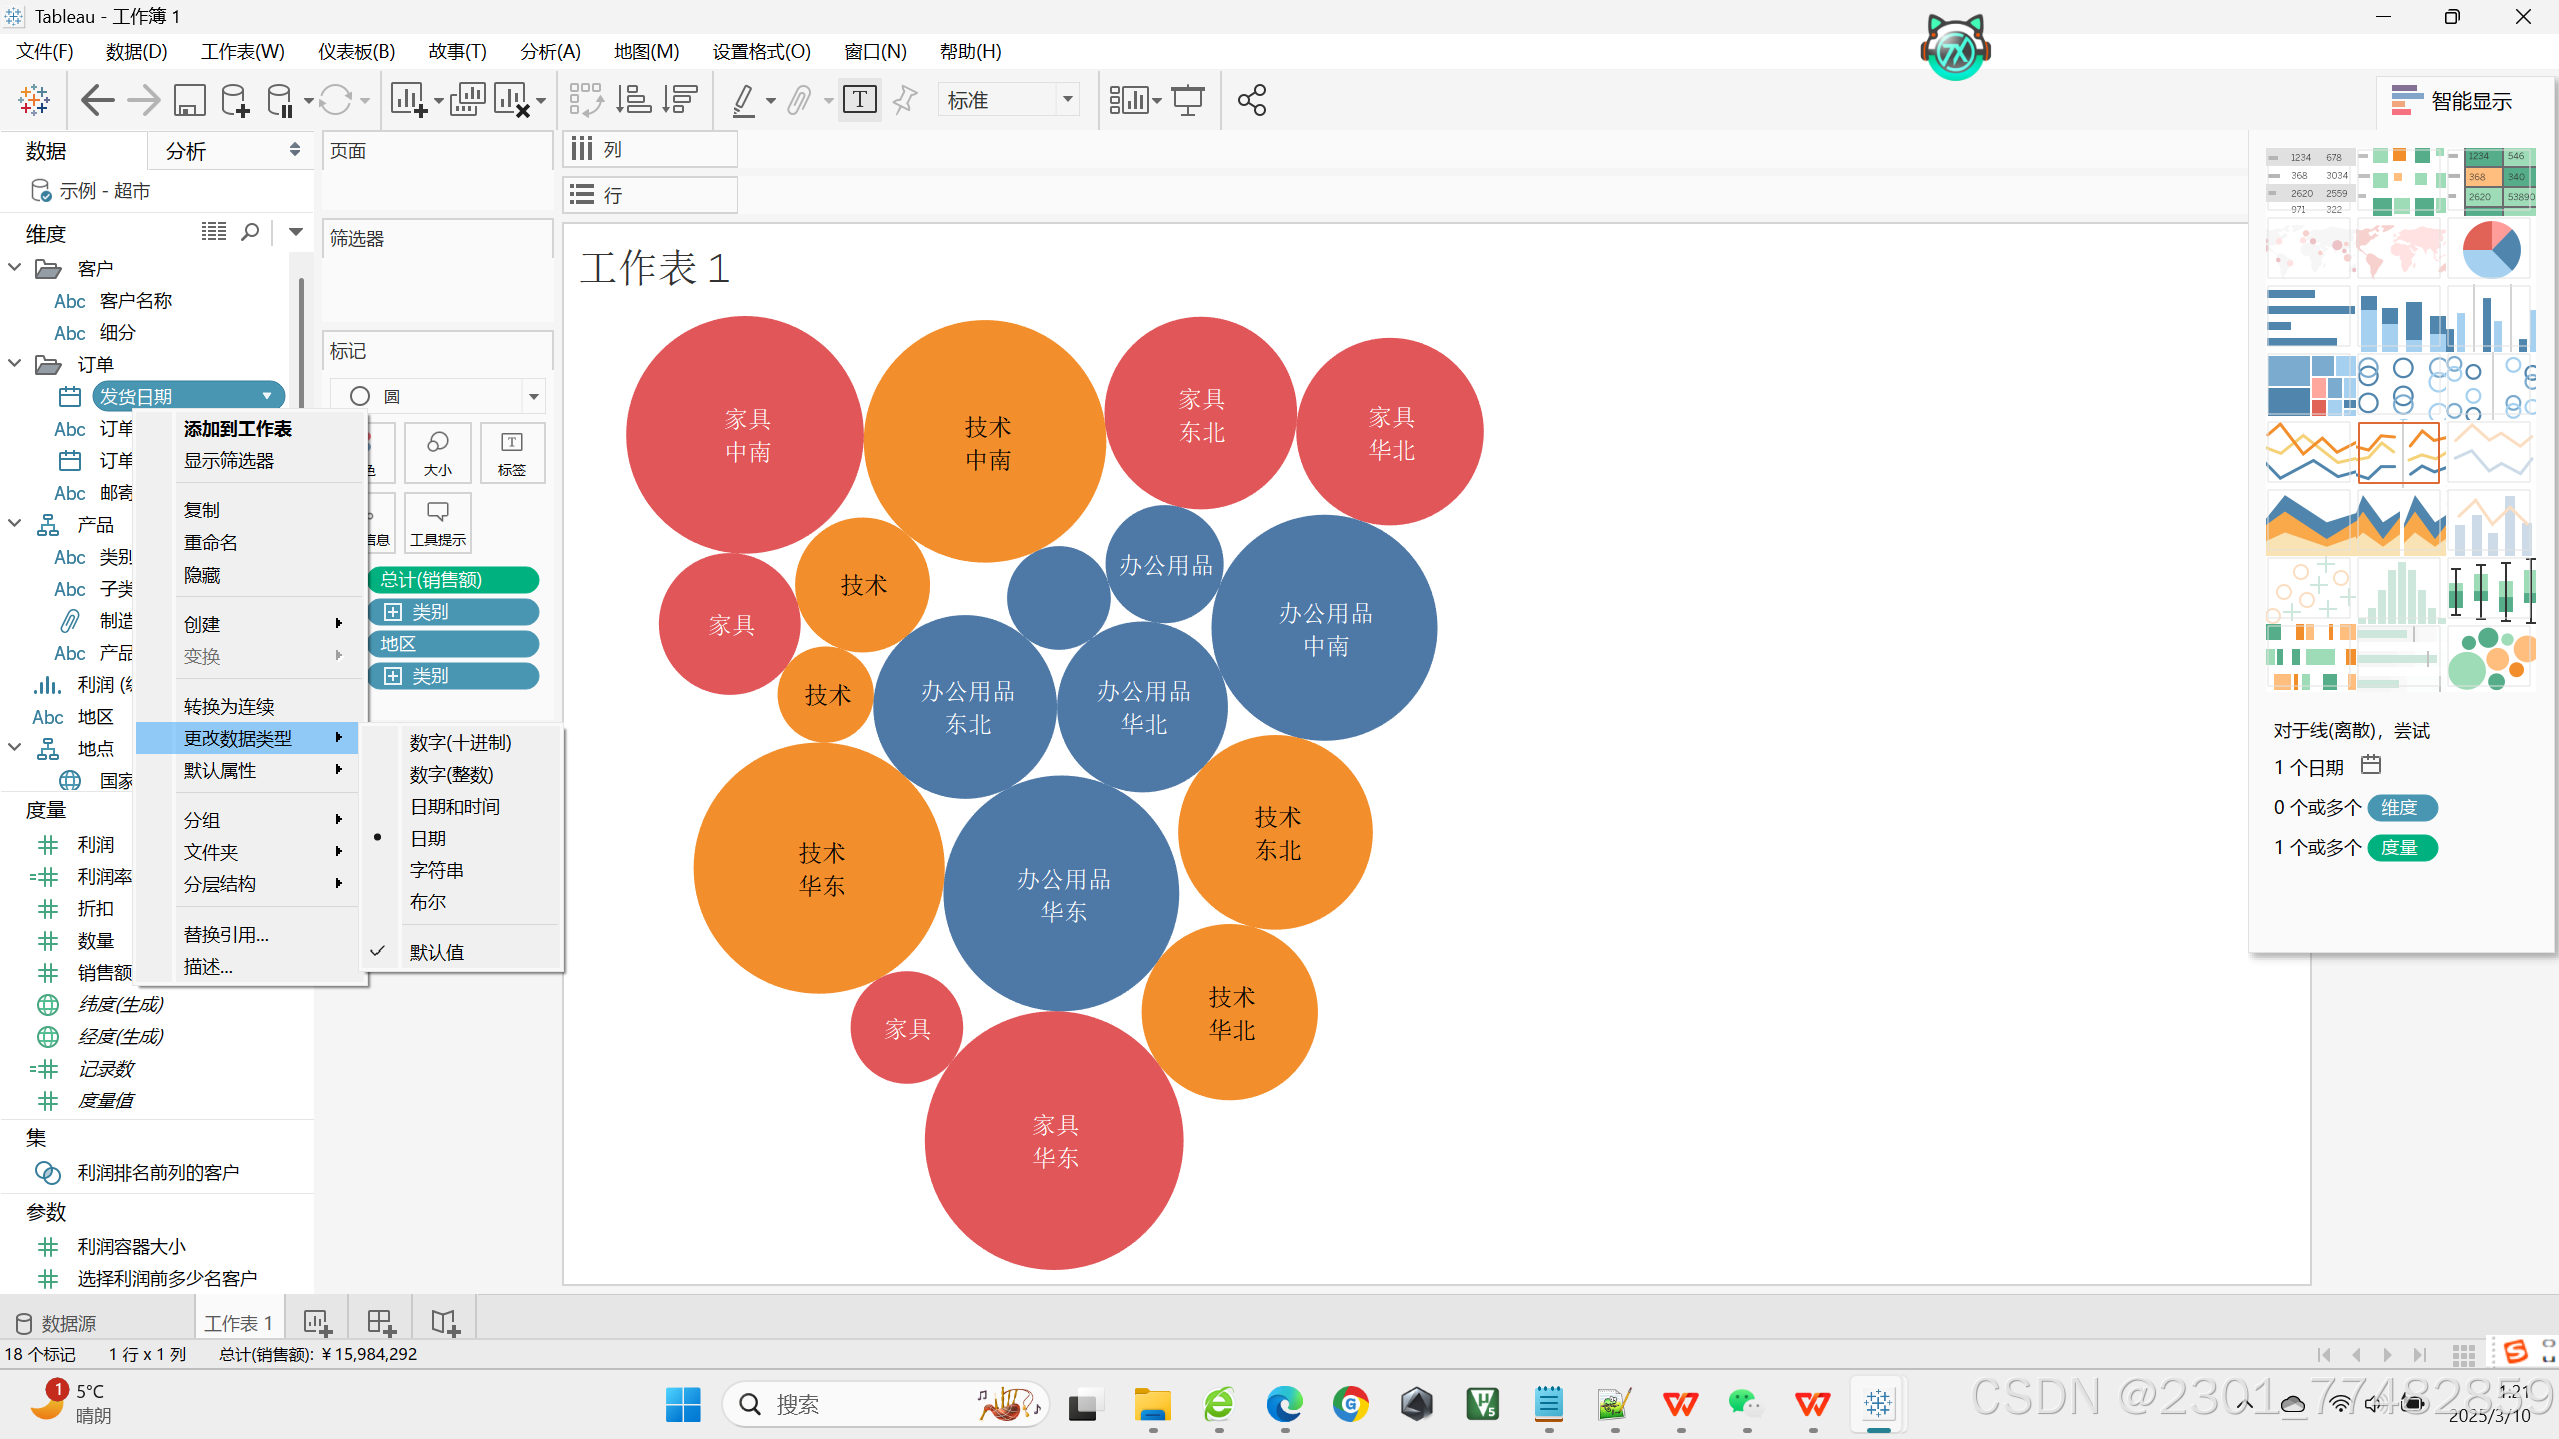Click the orange 技术 华东 bubble
Viewport: 2559px width, 1439px height.
point(818,868)
